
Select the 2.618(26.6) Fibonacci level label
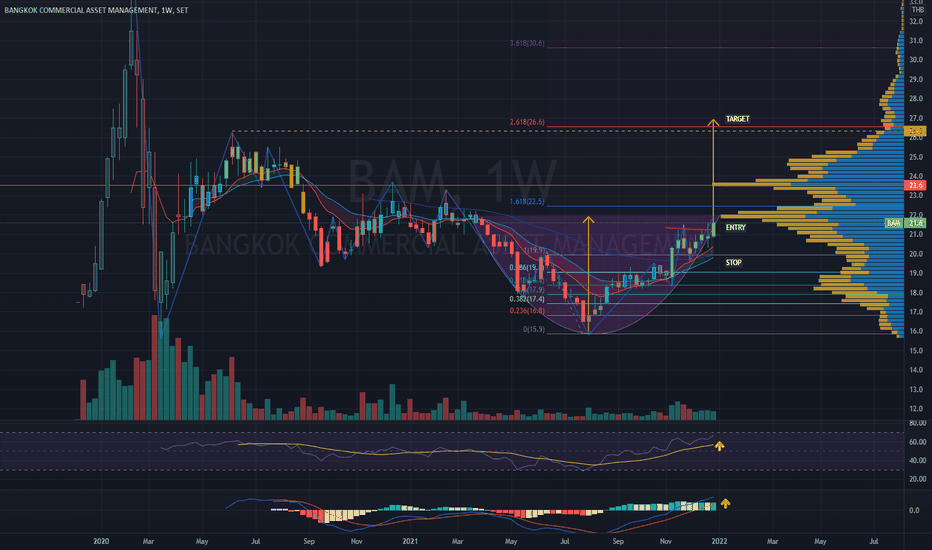click(x=527, y=122)
